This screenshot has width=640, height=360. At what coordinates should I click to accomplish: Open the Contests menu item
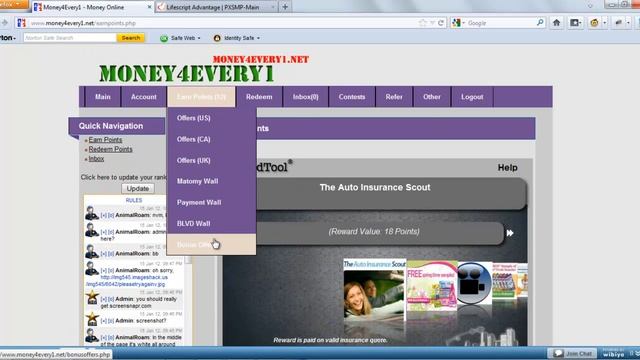352,97
